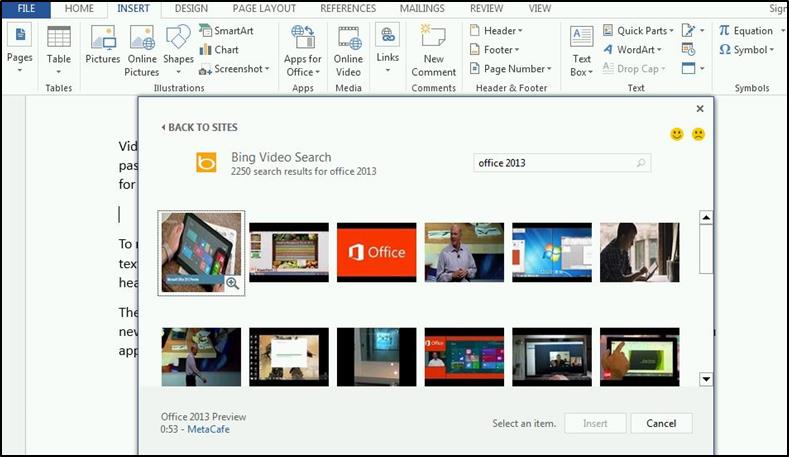
Task: Select the finger touching screen video thumbnail
Action: pos(640,357)
